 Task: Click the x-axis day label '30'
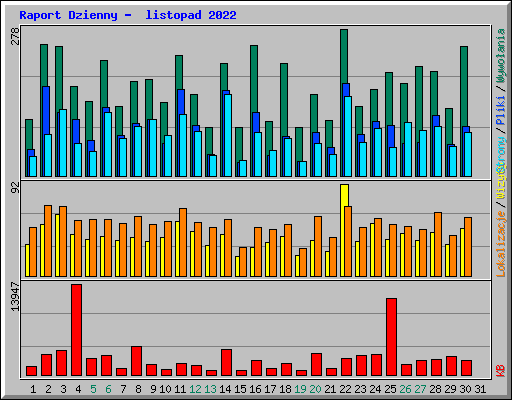coord(465,389)
